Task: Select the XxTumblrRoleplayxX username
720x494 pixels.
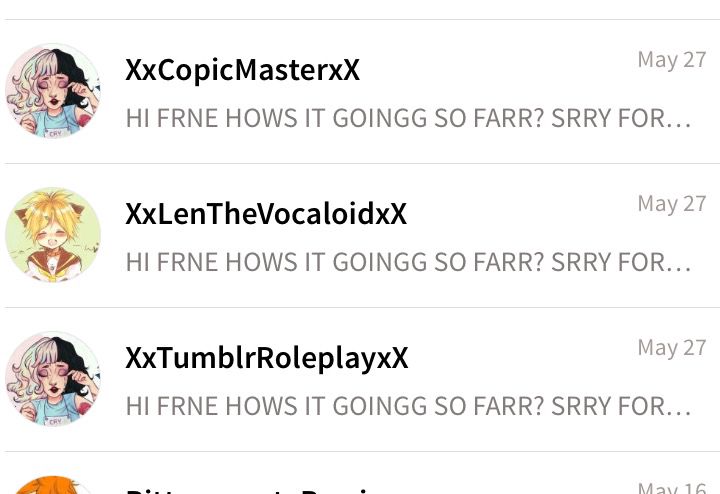Action: pyautogui.click(x=266, y=358)
